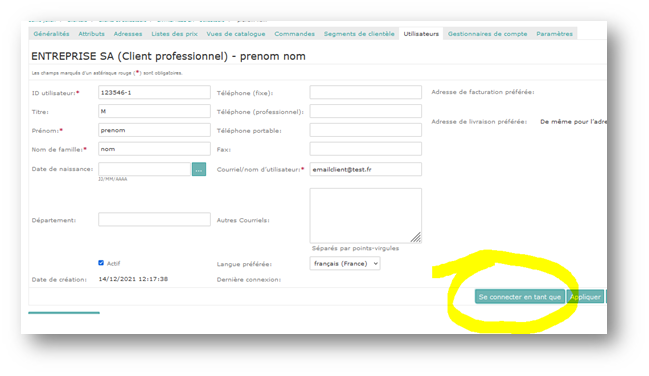Click into the Fax field
Screen dimensions: 649x376
click(365, 149)
